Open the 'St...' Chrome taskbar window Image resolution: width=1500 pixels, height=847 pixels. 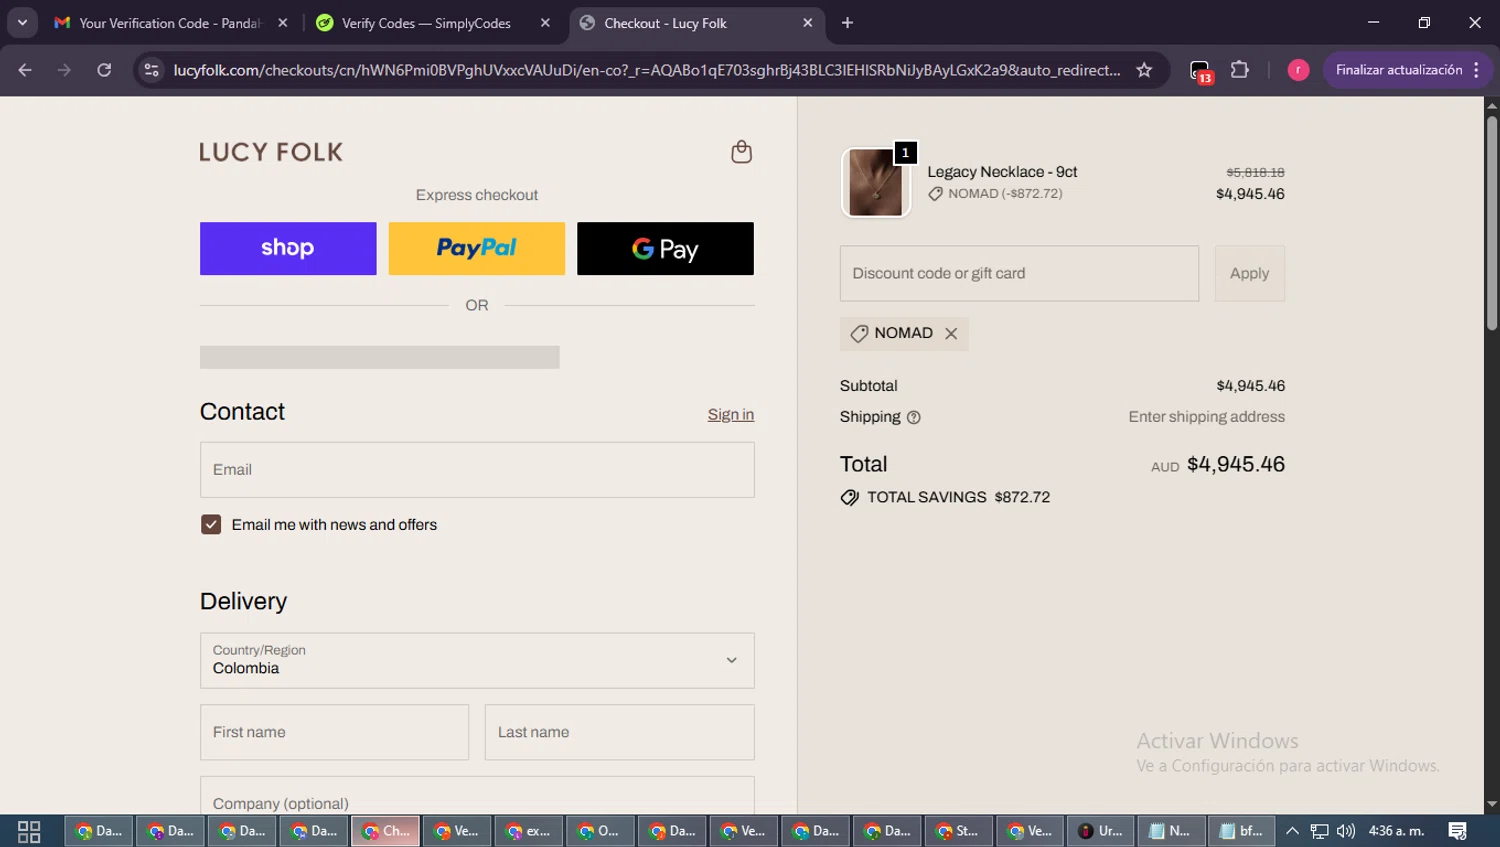point(959,831)
